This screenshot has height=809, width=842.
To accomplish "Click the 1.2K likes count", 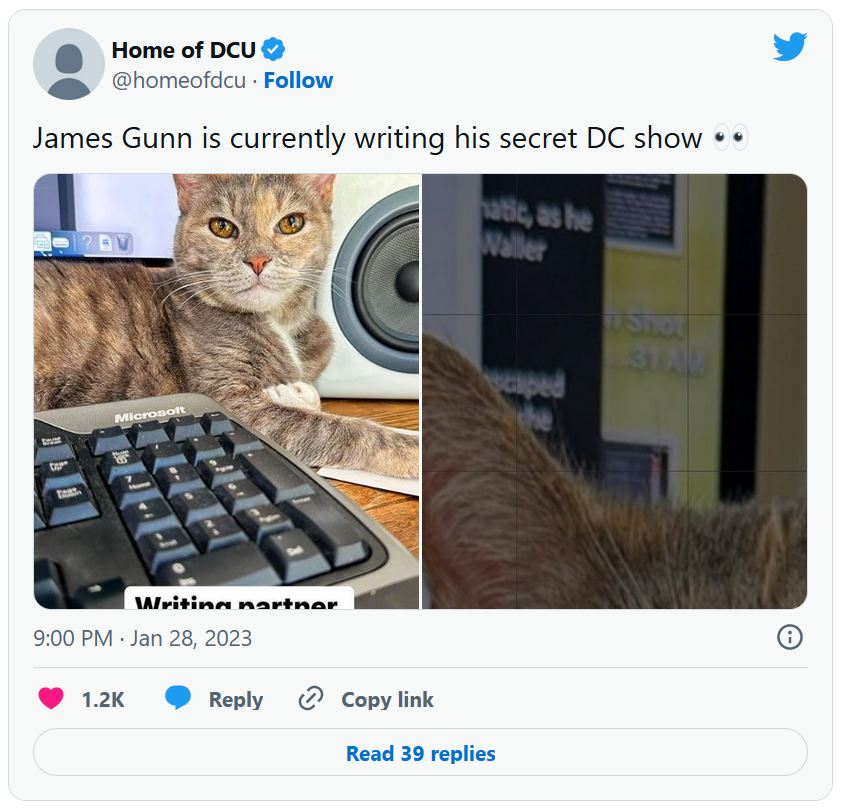I will click(x=103, y=699).
